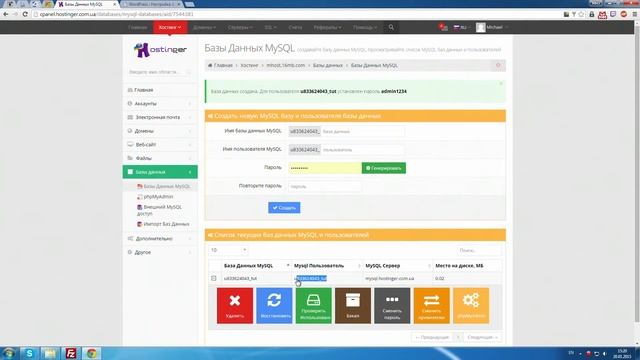640x360 pixels.
Task: Reload the page with browser refresh icon
Action: click(x=25, y=14)
